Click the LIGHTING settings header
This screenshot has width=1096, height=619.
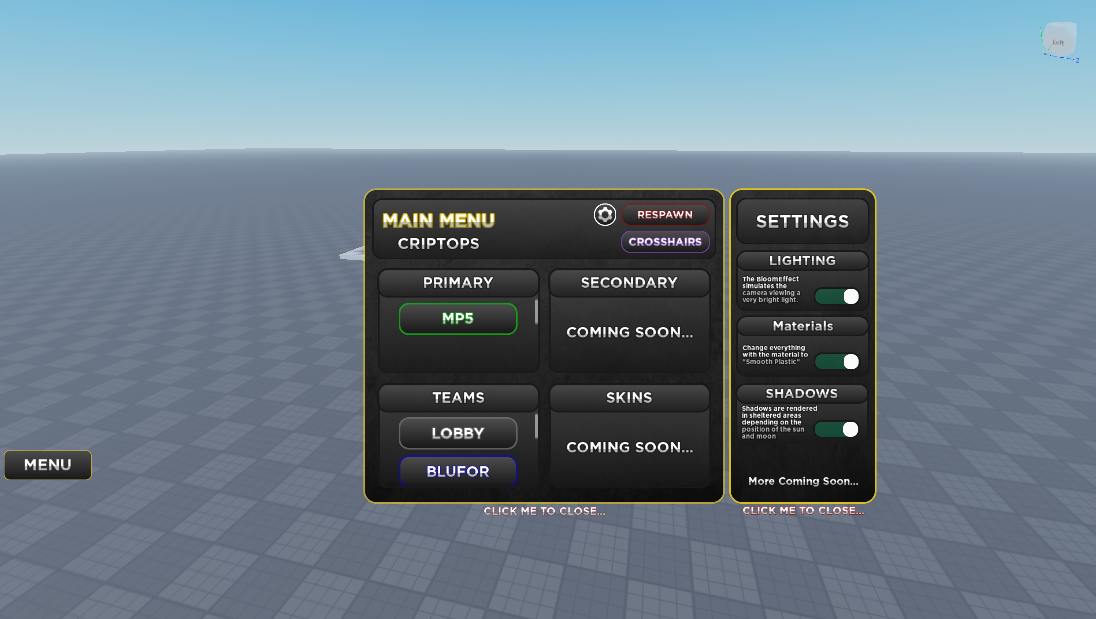click(x=802, y=261)
